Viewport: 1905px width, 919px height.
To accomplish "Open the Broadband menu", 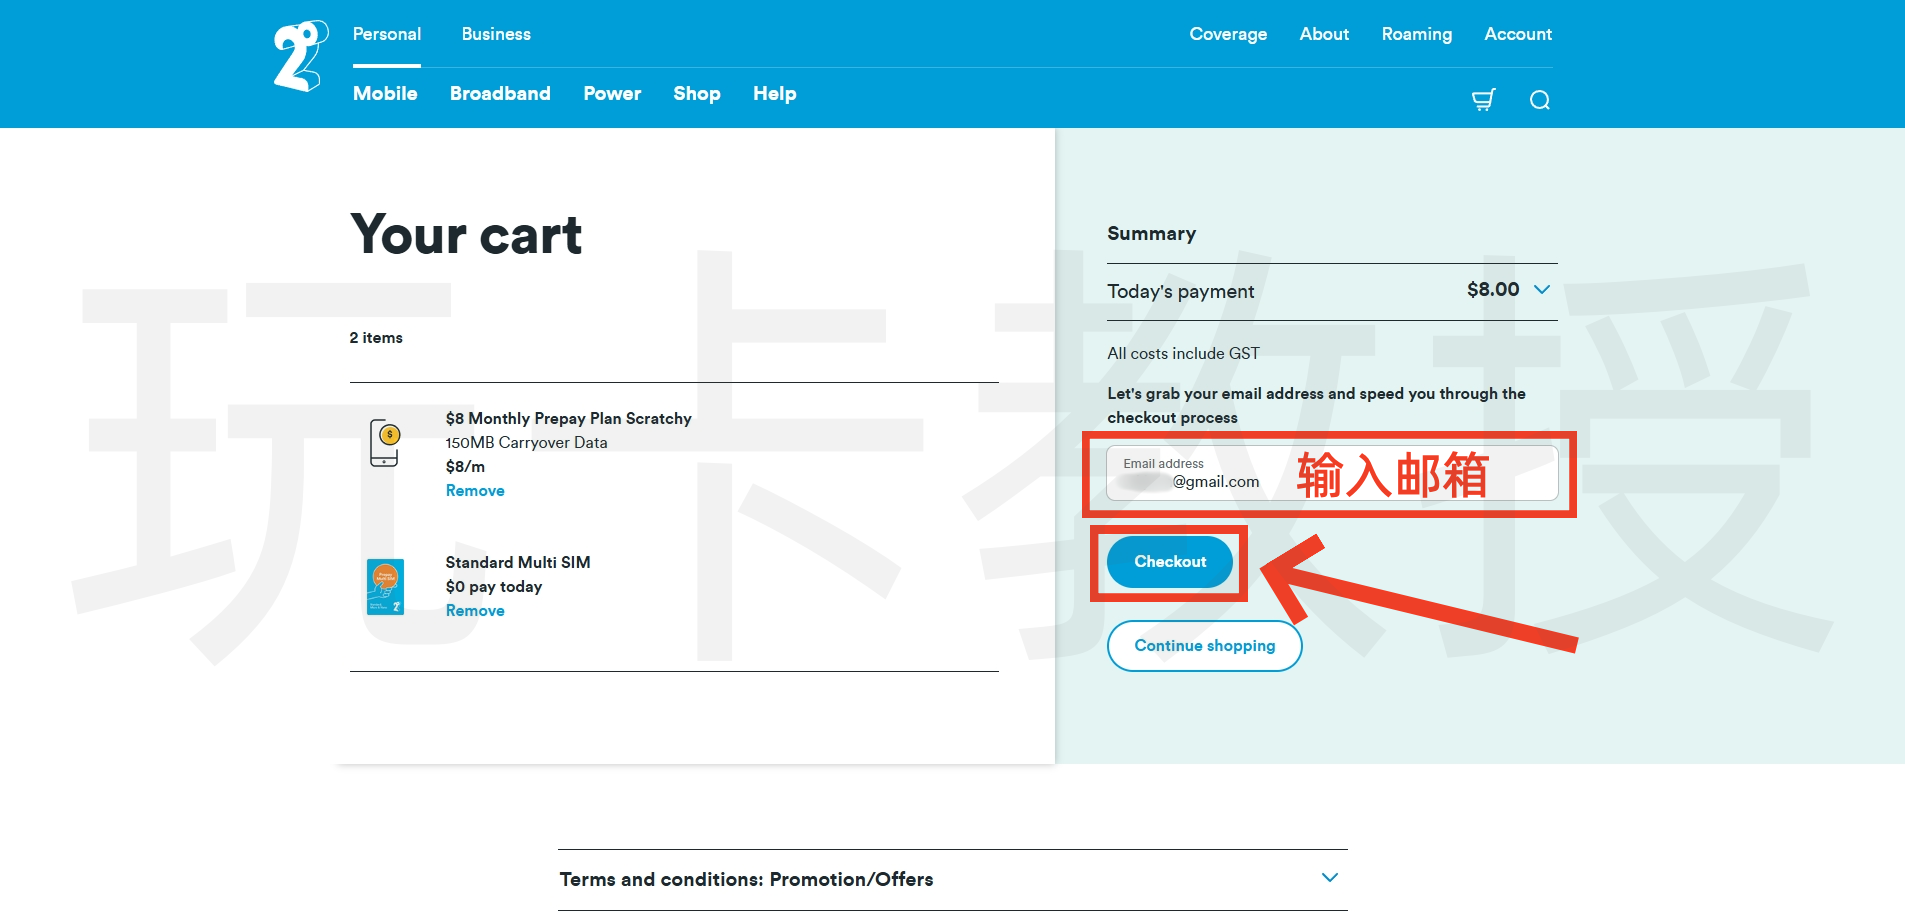I will tap(500, 93).
